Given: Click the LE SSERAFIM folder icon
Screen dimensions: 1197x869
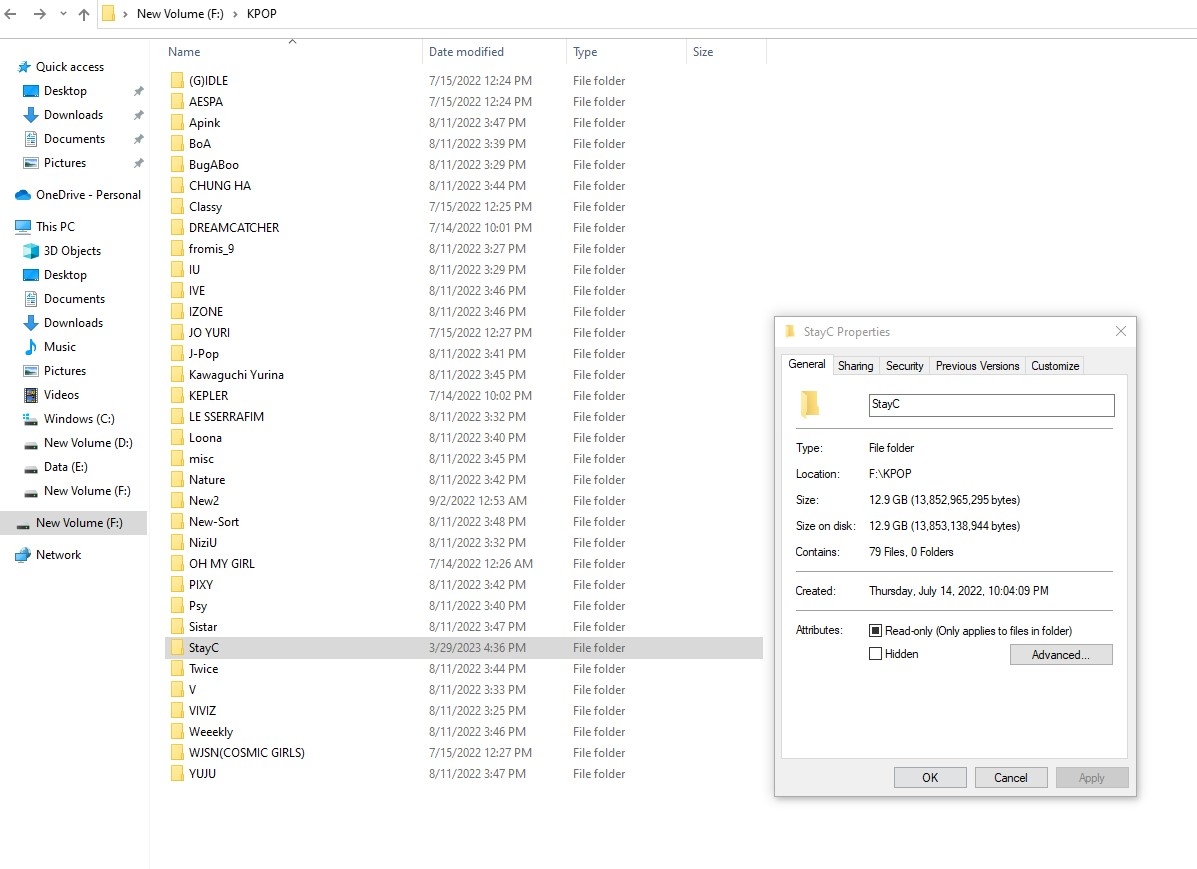Looking at the screenshot, I should click(x=177, y=417).
